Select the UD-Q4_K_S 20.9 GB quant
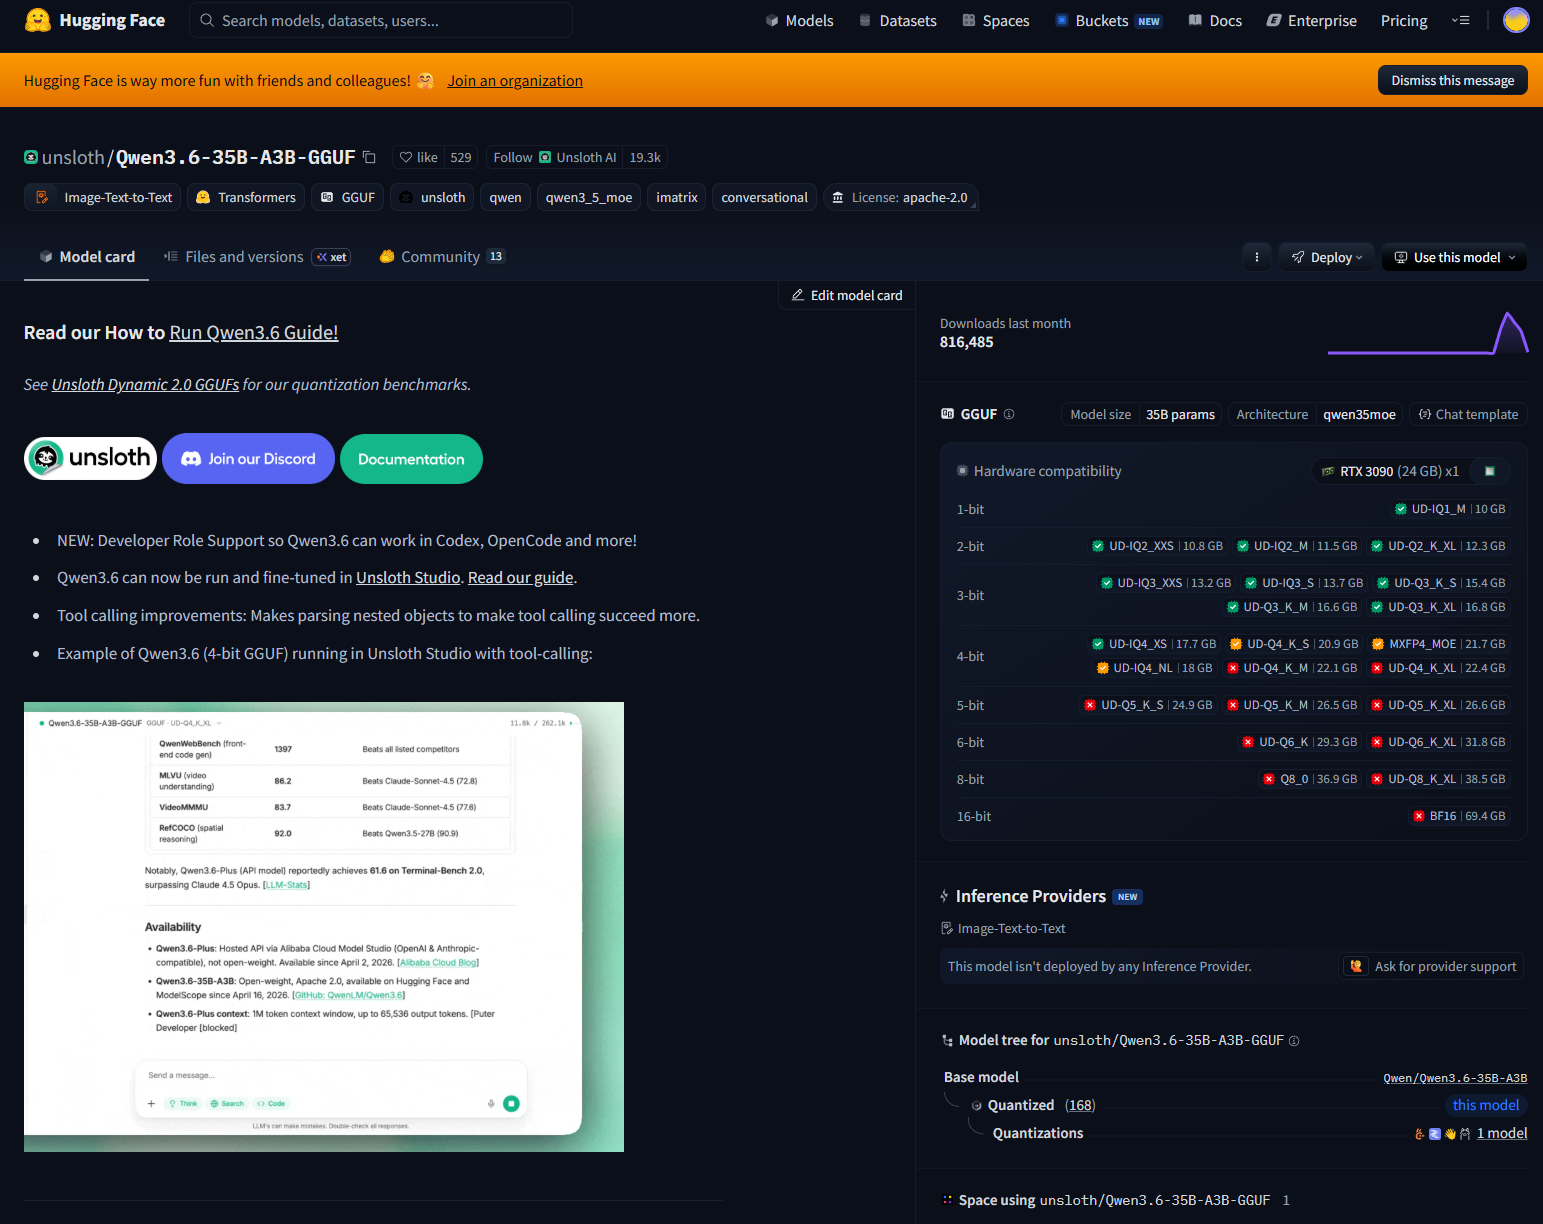This screenshot has height=1224, width=1543. (1294, 644)
